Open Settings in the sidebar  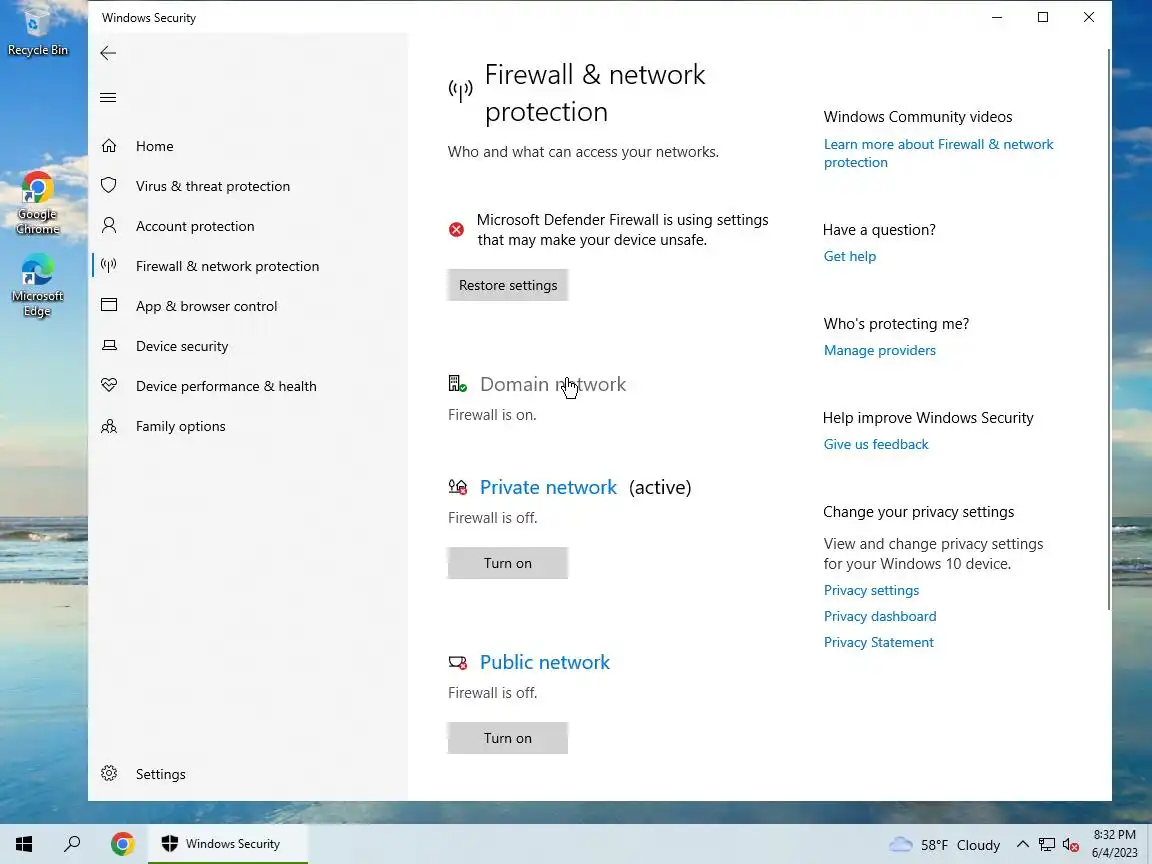coord(160,774)
